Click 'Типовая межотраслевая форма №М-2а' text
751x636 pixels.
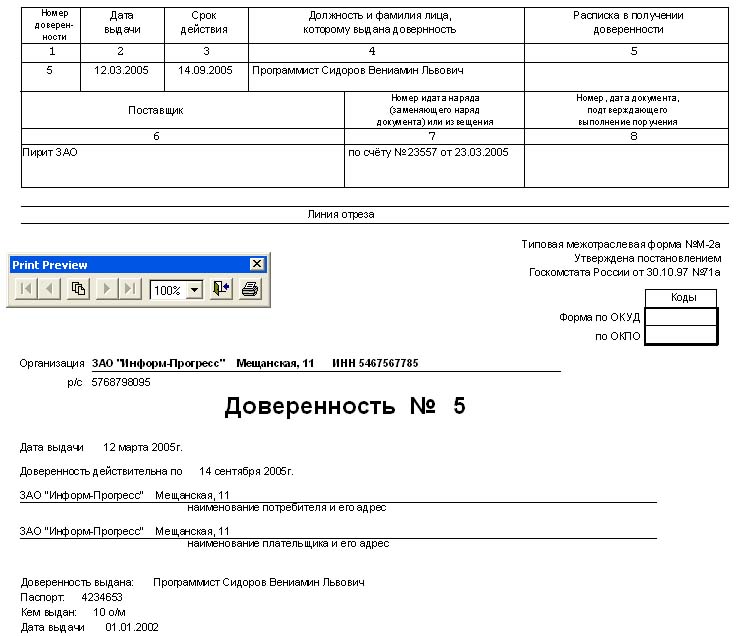[x=621, y=244]
